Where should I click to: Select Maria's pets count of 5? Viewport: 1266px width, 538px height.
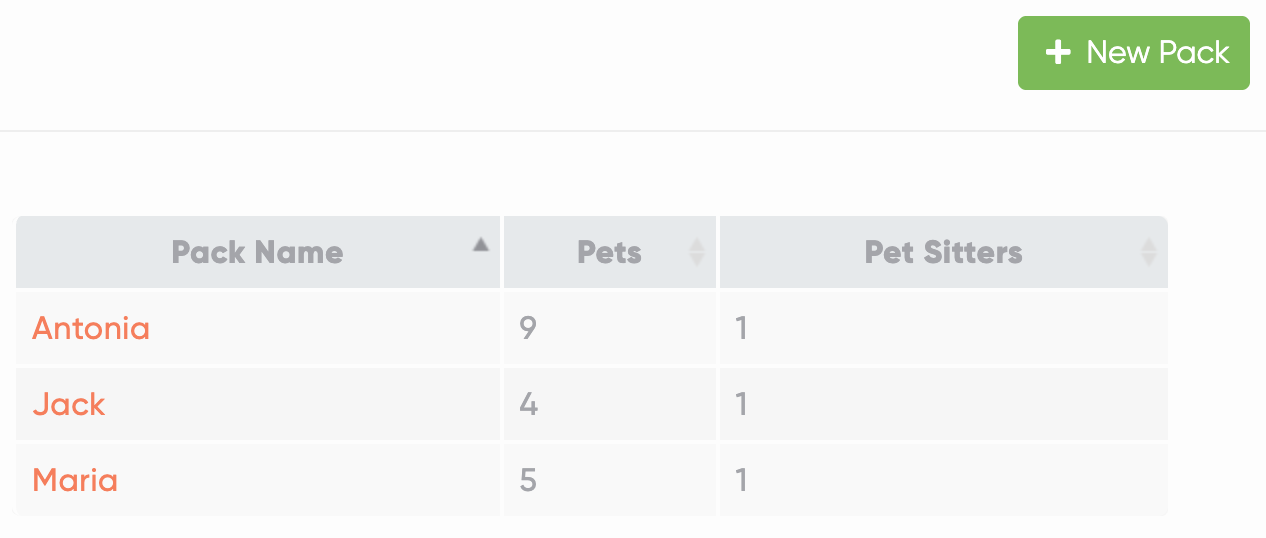pos(529,480)
